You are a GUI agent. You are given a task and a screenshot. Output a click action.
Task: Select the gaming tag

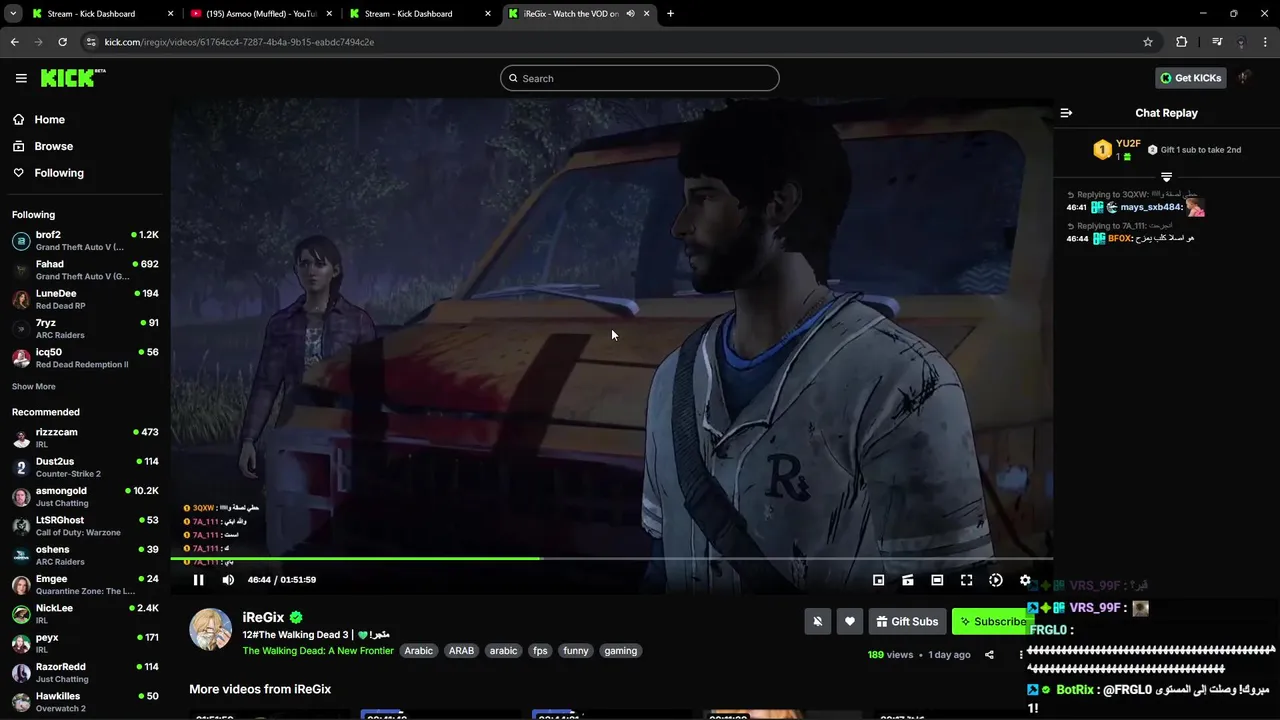620,651
